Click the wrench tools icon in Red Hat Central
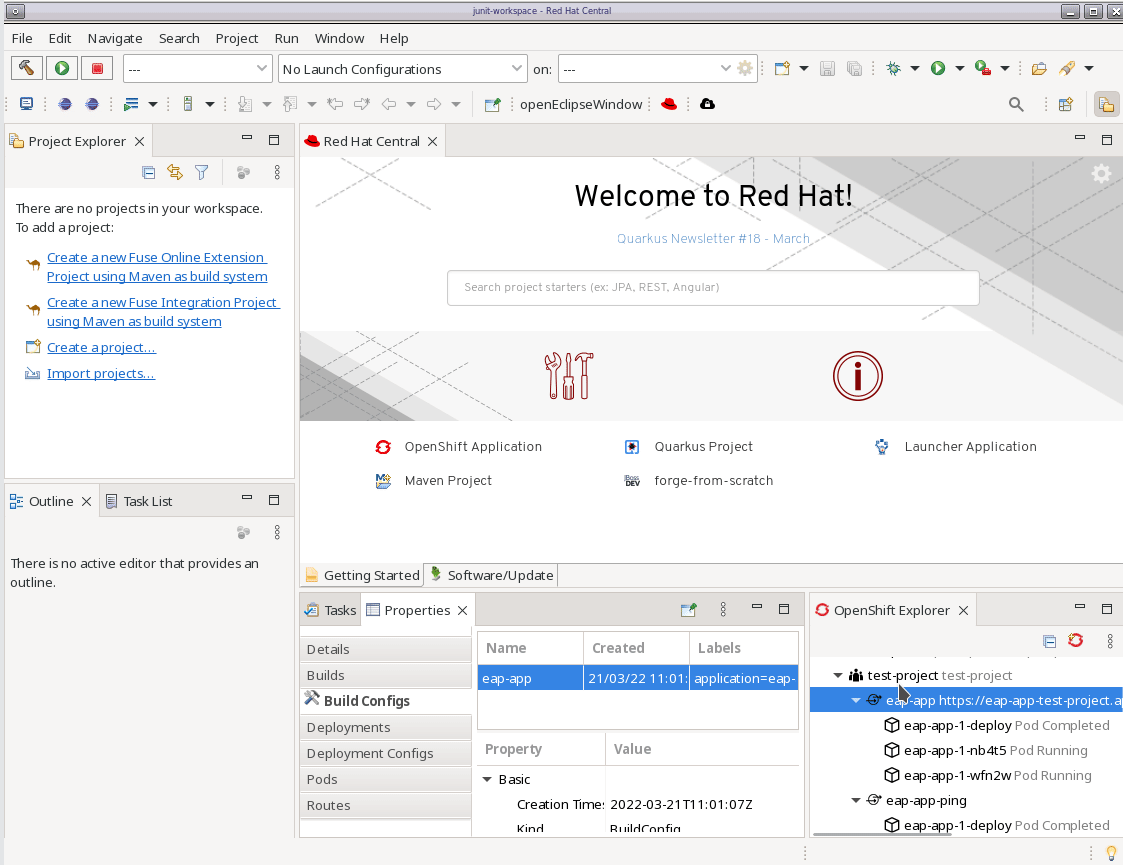 click(569, 376)
